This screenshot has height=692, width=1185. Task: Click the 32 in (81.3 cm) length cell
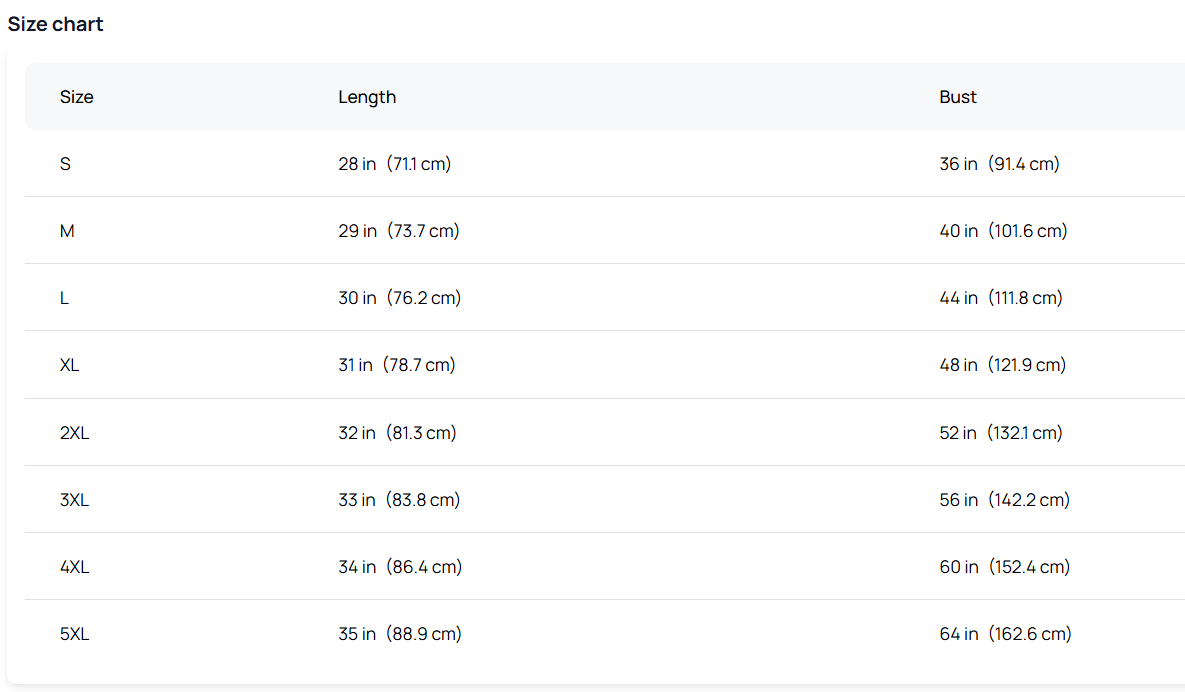pyautogui.click(x=397, y=433)
